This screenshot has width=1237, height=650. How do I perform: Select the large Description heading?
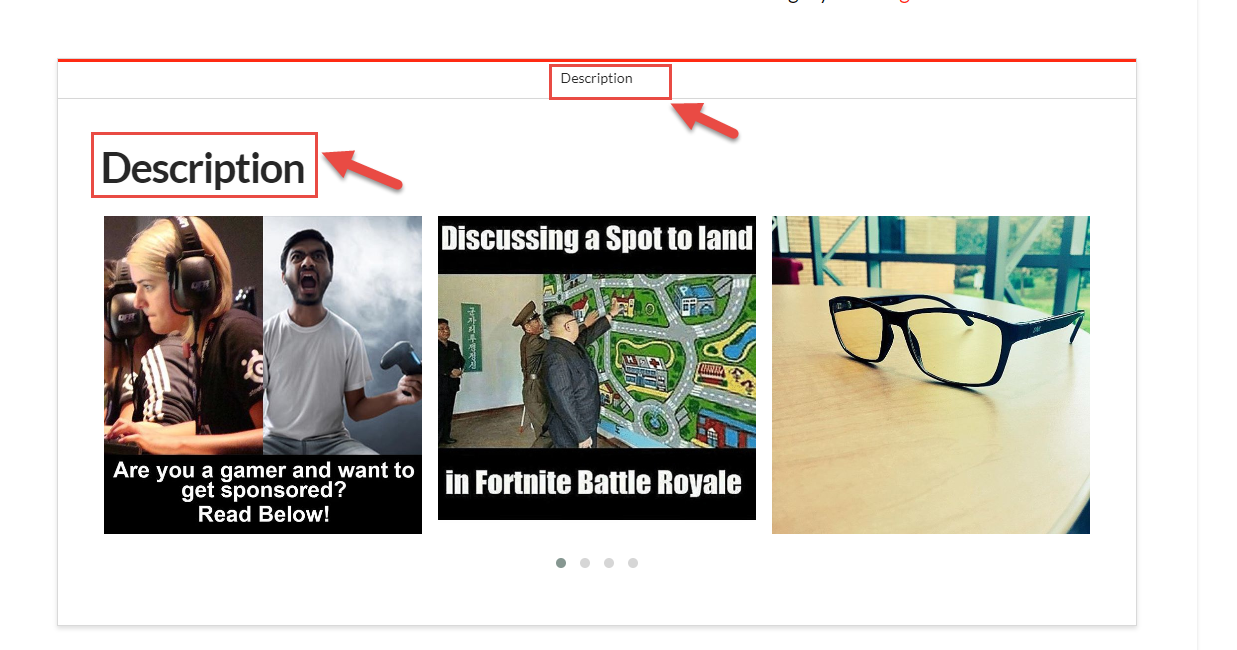point(203,167)
